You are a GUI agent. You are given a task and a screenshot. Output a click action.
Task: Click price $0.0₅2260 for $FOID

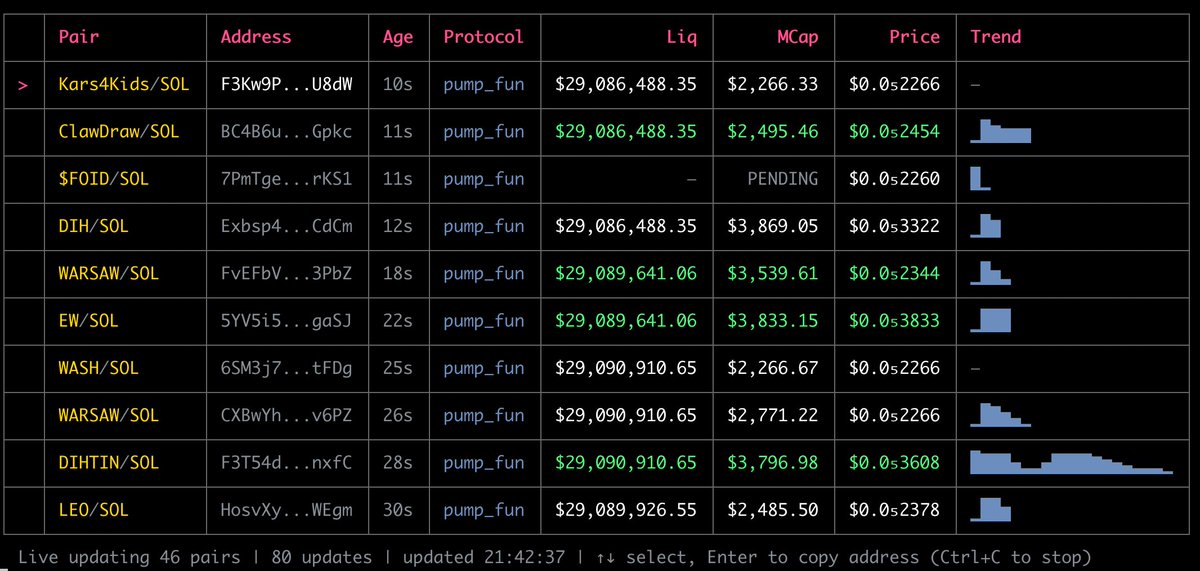(x=895, y=179)
